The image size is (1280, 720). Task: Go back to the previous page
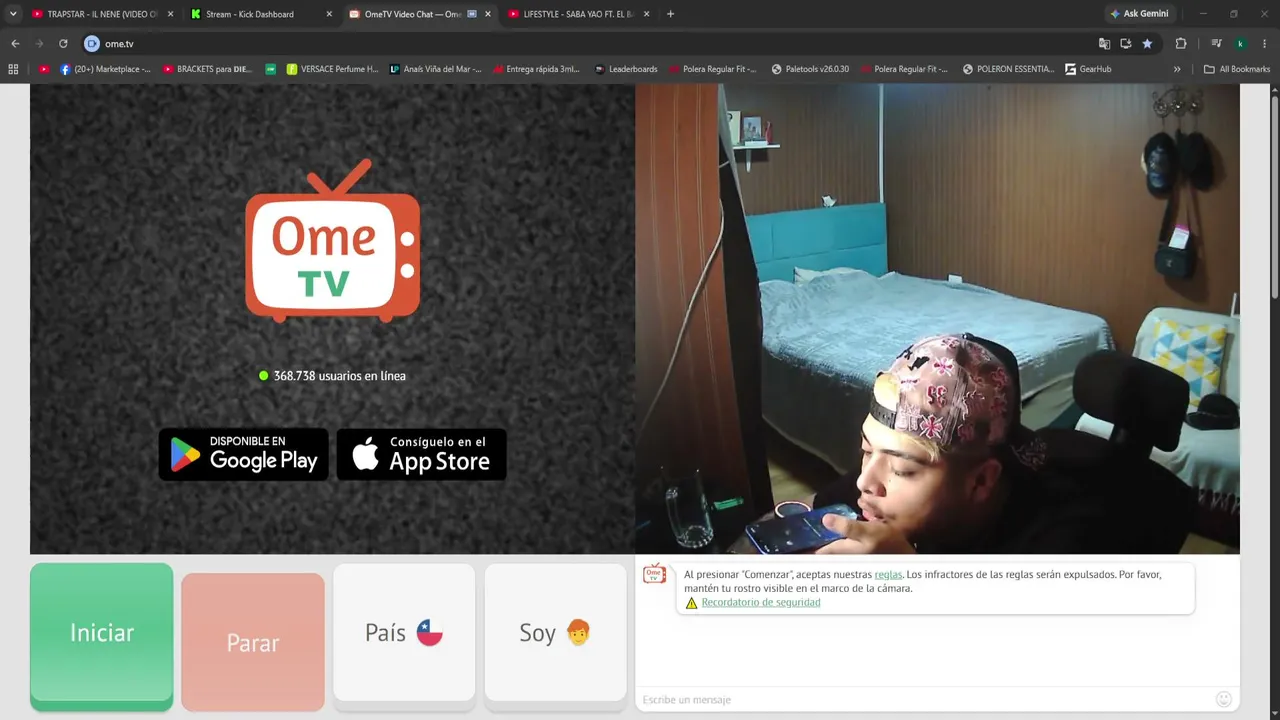15,44
